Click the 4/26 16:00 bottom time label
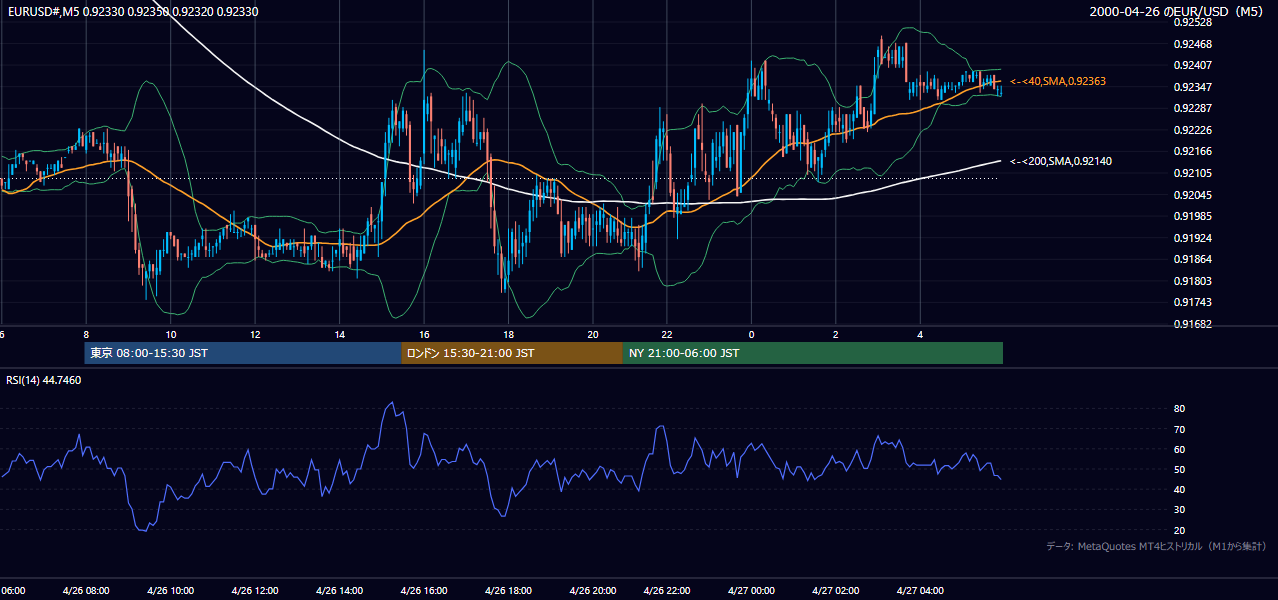The height and width of the screenshot is (600, 1278). coord(424,590)
